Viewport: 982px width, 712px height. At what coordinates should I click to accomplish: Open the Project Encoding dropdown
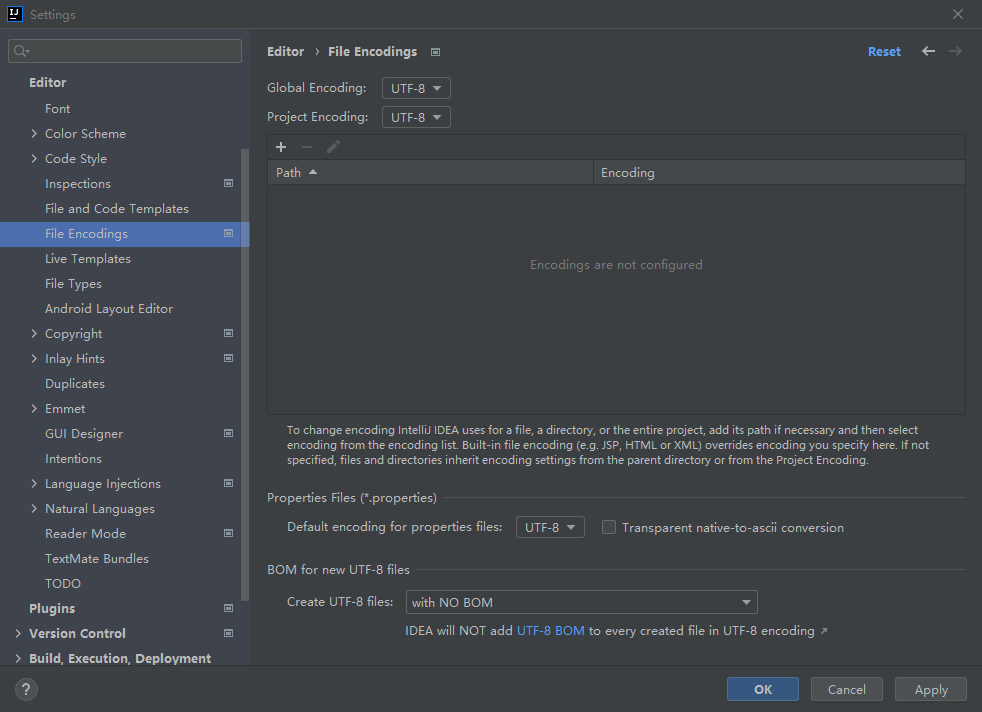click(416, 117)
